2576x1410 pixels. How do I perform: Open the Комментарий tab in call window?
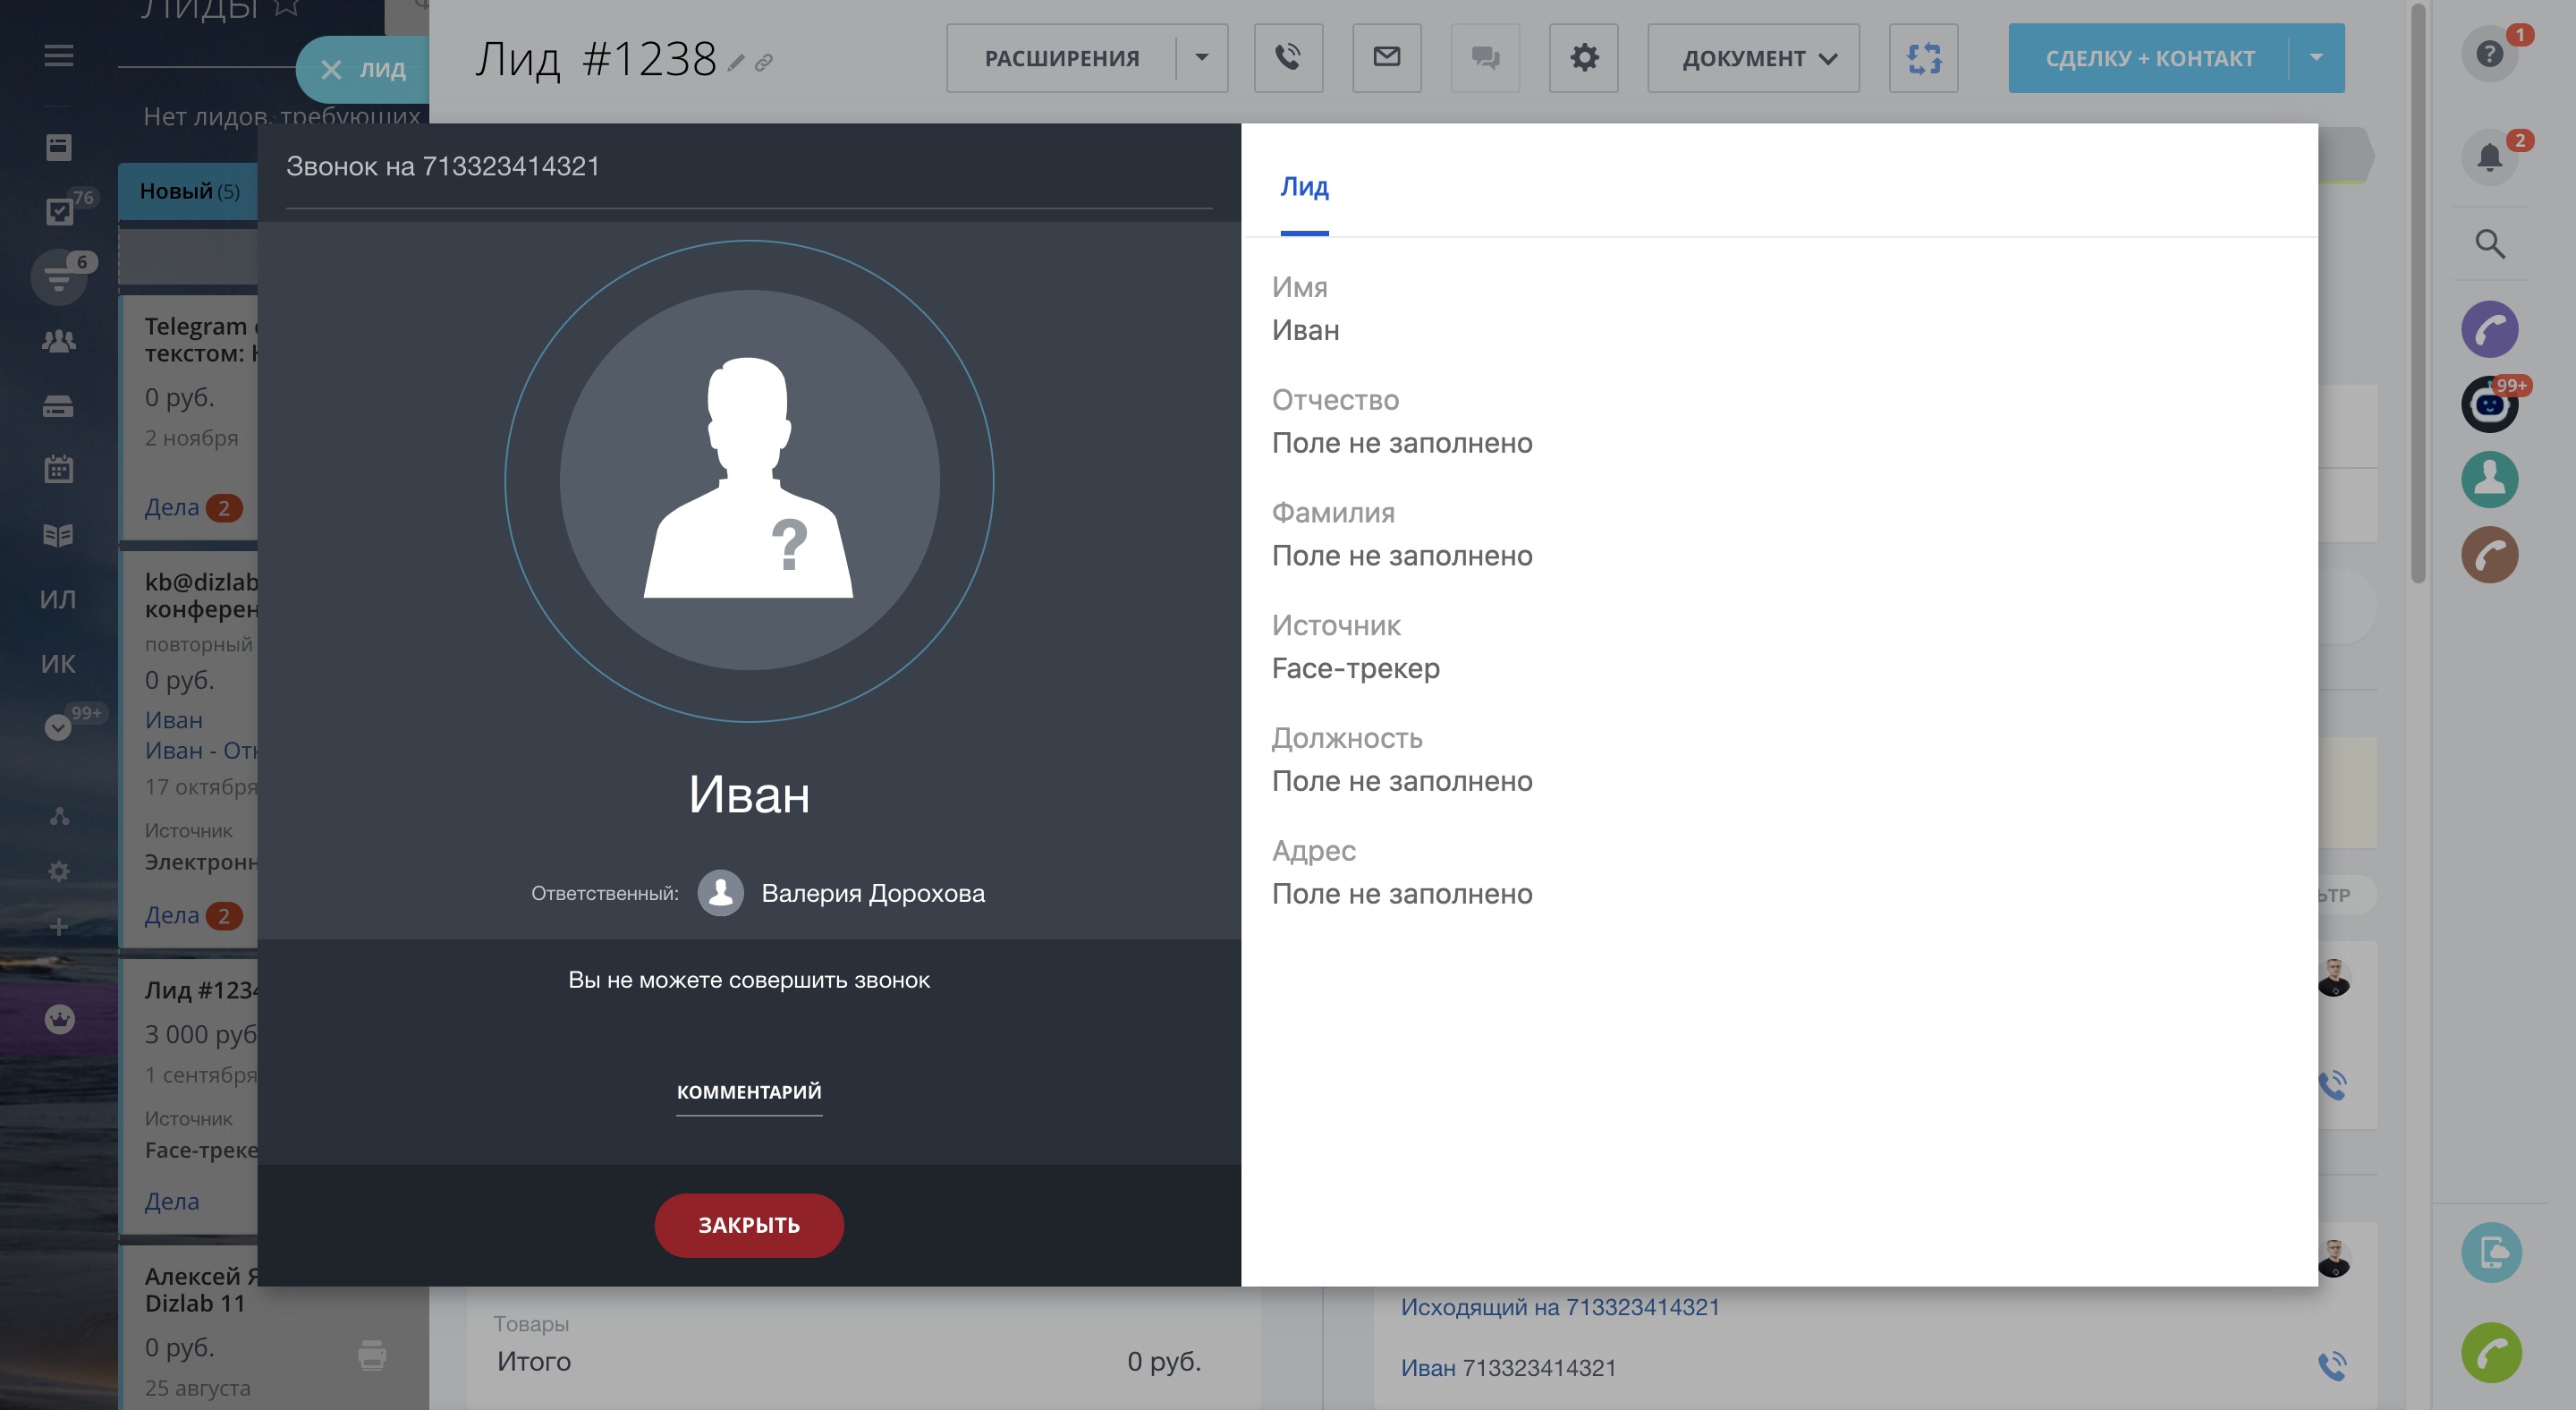pyautogui.click(x=749, y=1092)
